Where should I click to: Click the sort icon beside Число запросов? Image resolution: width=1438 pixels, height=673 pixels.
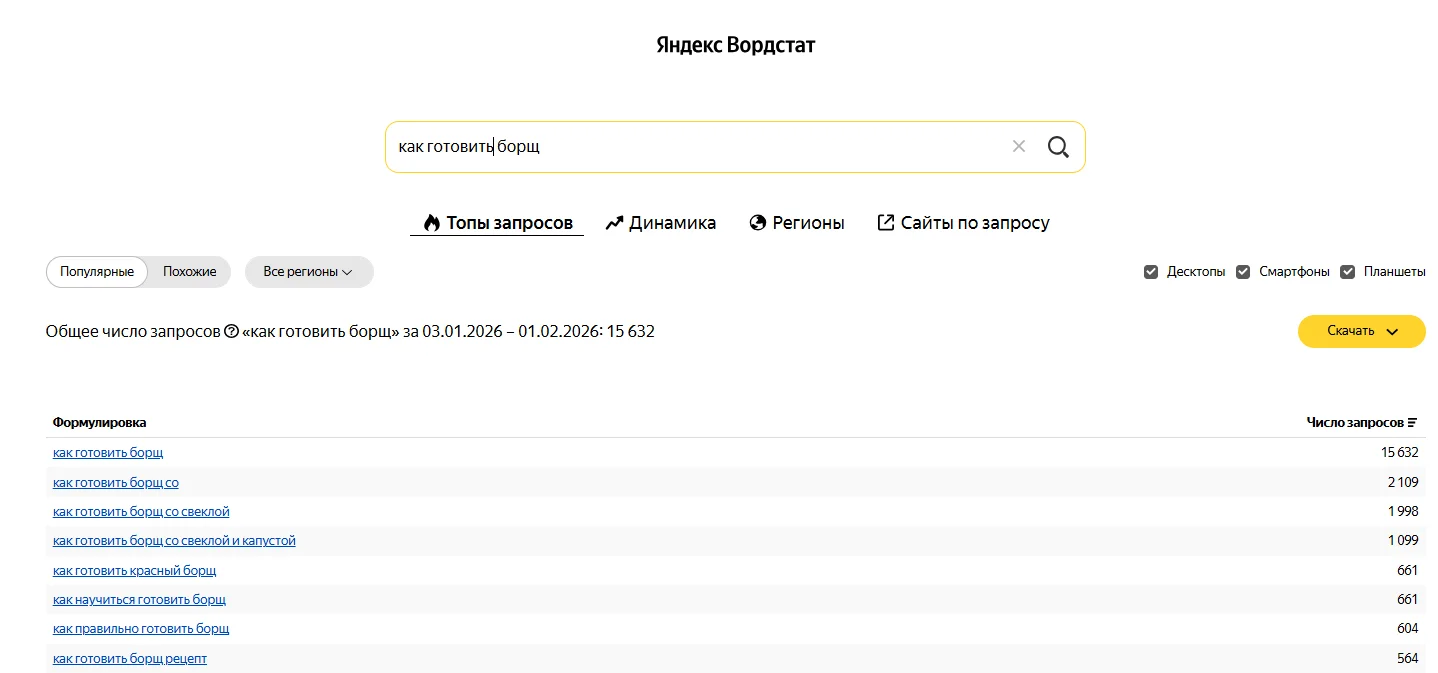[x=1412, y=423]
